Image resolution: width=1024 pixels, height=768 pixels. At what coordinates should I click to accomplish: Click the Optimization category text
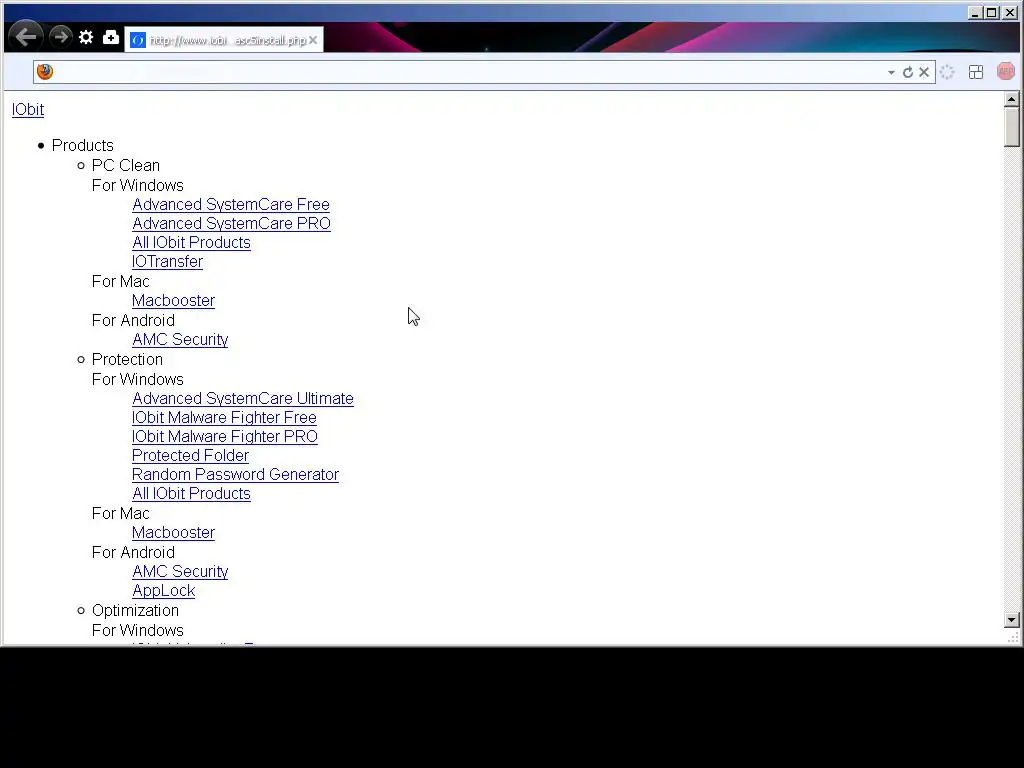coord(135,611)
